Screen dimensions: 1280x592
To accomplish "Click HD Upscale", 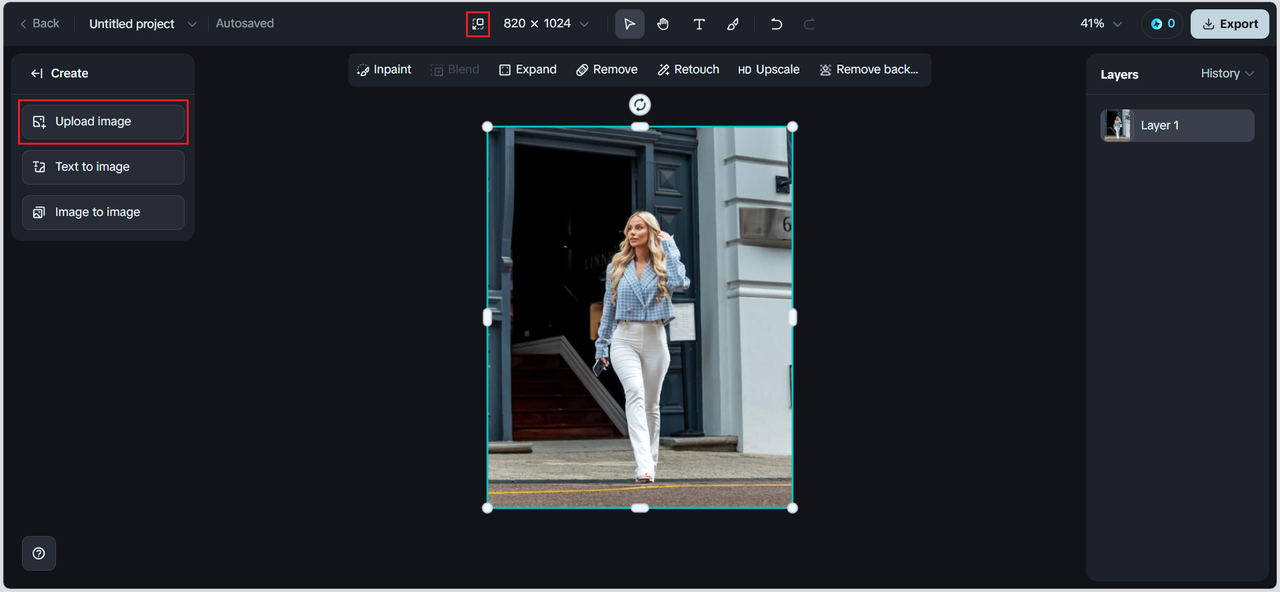I will (x=768, y=69).
